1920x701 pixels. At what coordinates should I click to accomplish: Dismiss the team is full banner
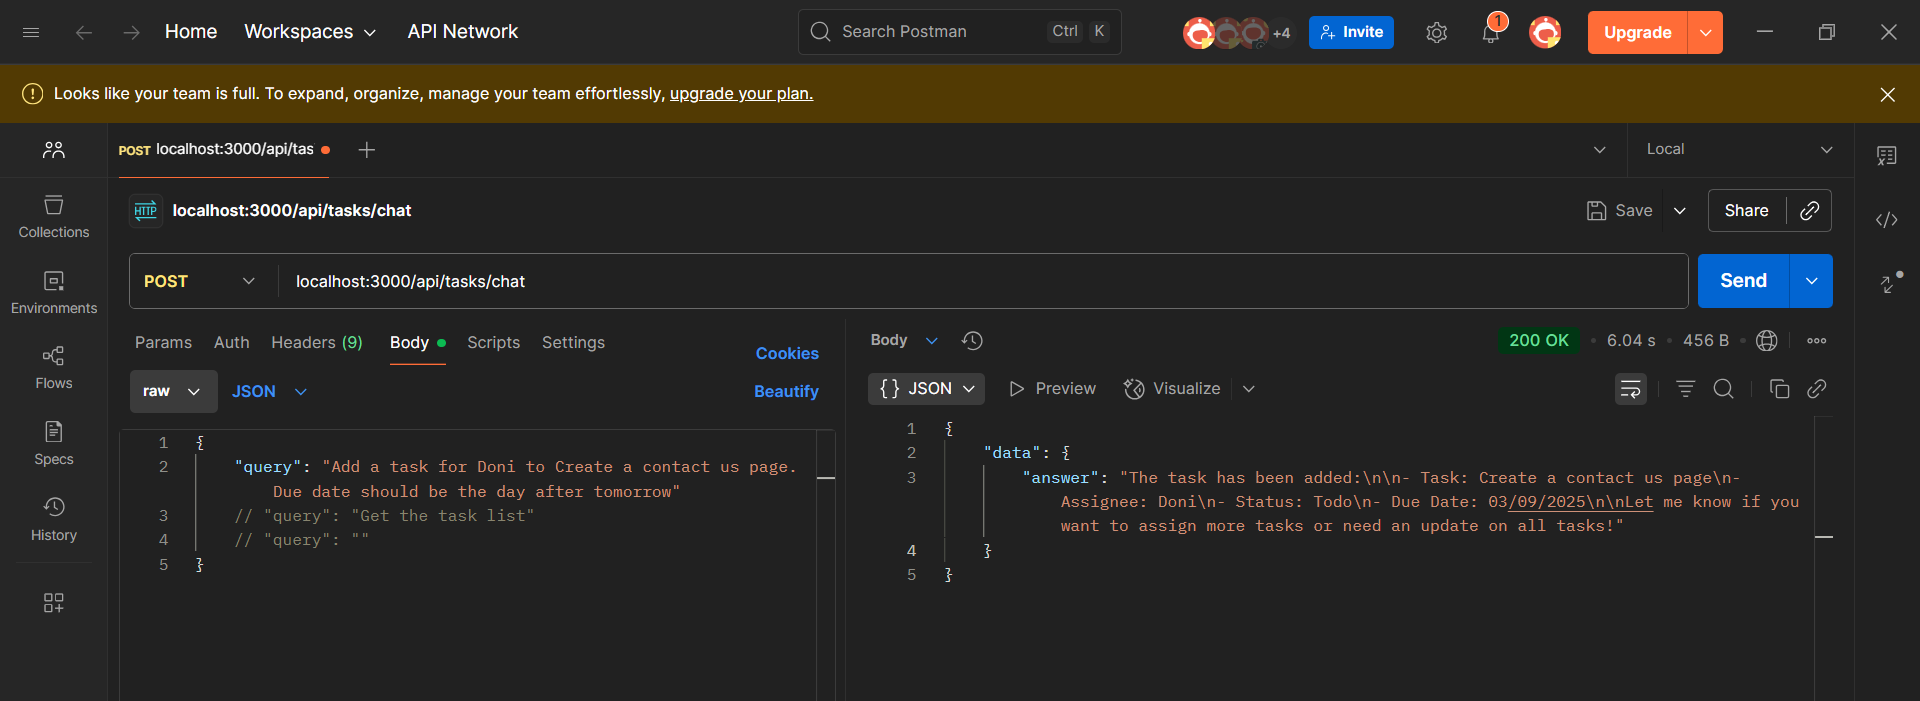(x=1887, y=94)
